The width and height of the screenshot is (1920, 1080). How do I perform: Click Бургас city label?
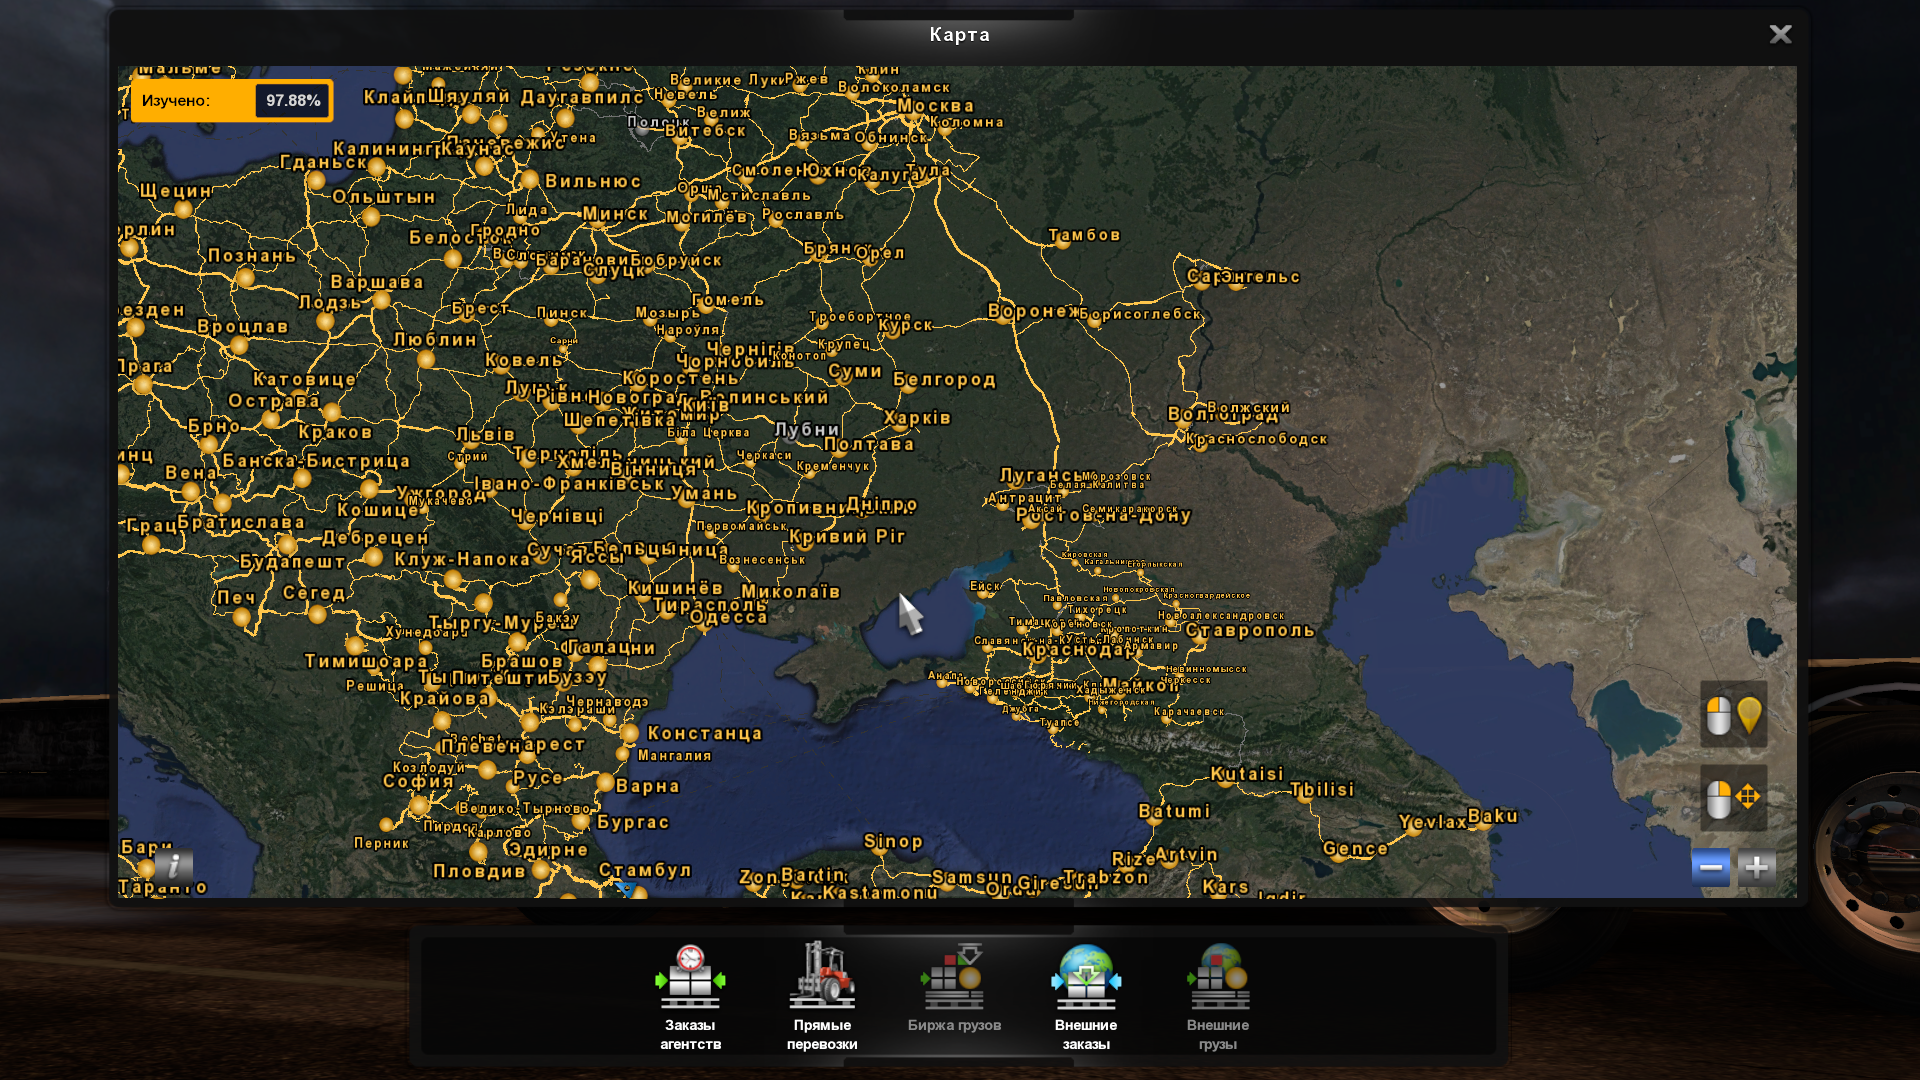633,822
